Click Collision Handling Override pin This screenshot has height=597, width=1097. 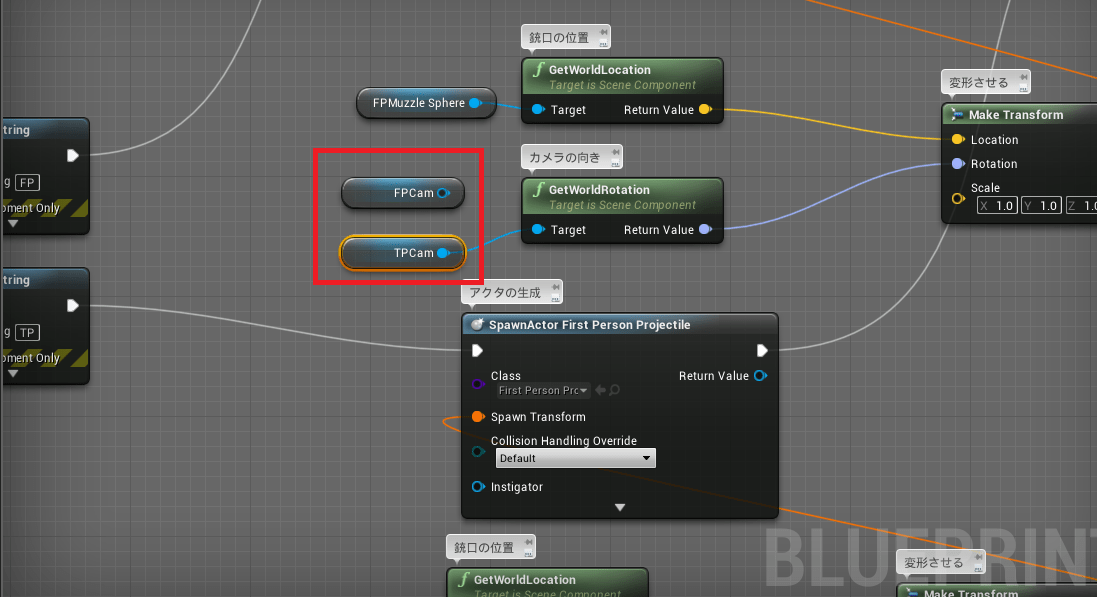click(478, 451)
